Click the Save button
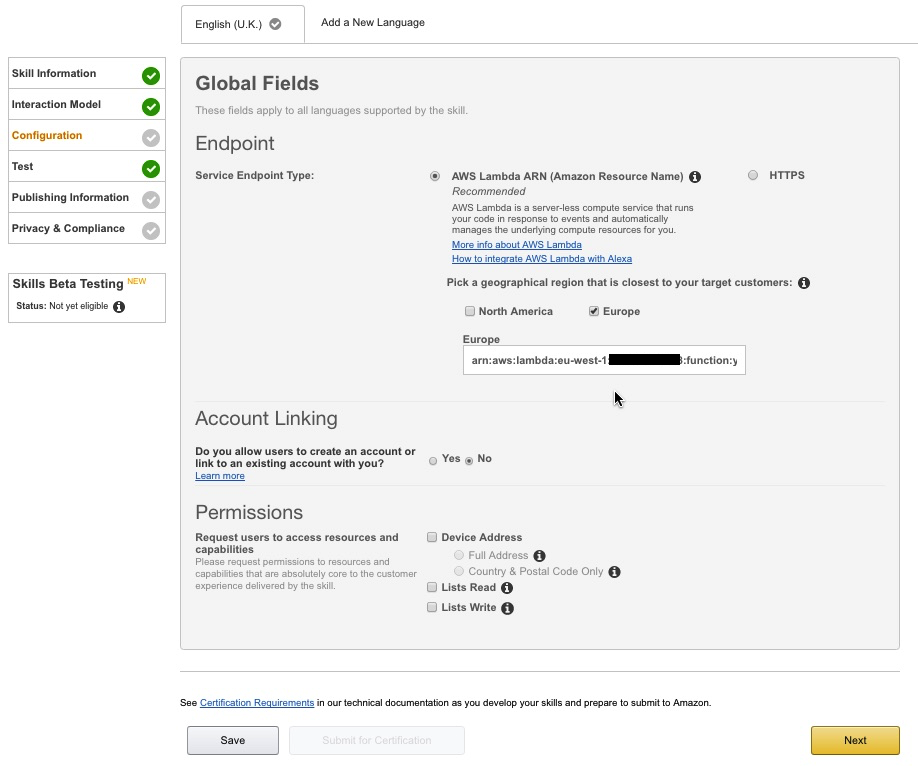 coord(232,740)
